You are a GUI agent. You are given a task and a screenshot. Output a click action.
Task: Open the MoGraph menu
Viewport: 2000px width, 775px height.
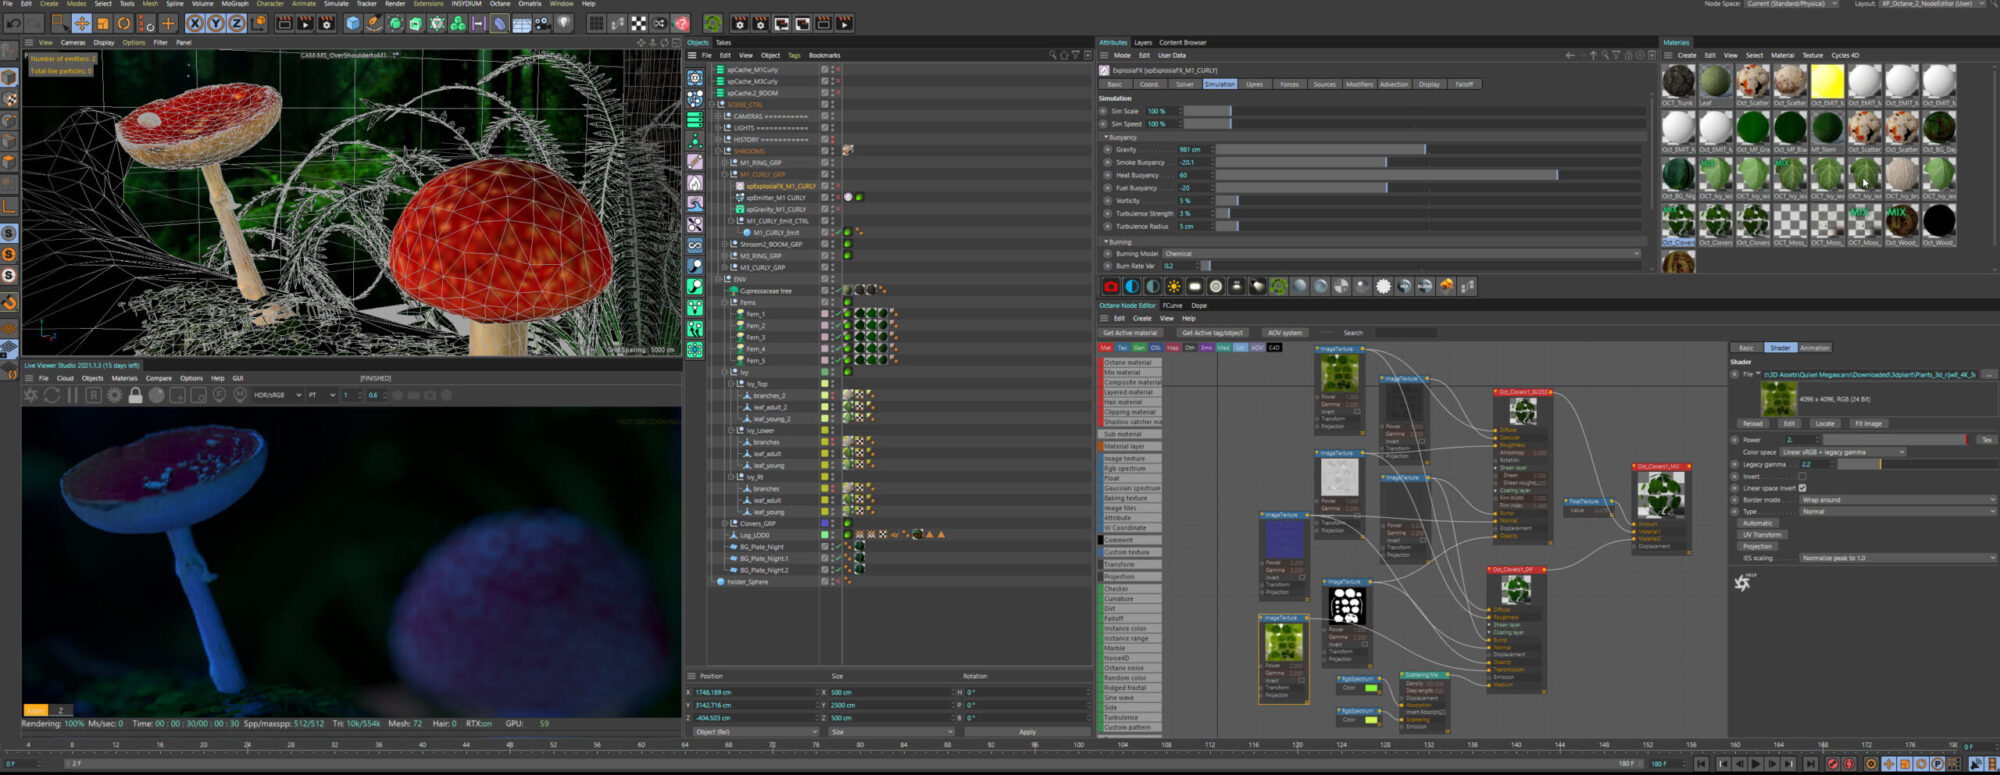click(x=234, y=4)
